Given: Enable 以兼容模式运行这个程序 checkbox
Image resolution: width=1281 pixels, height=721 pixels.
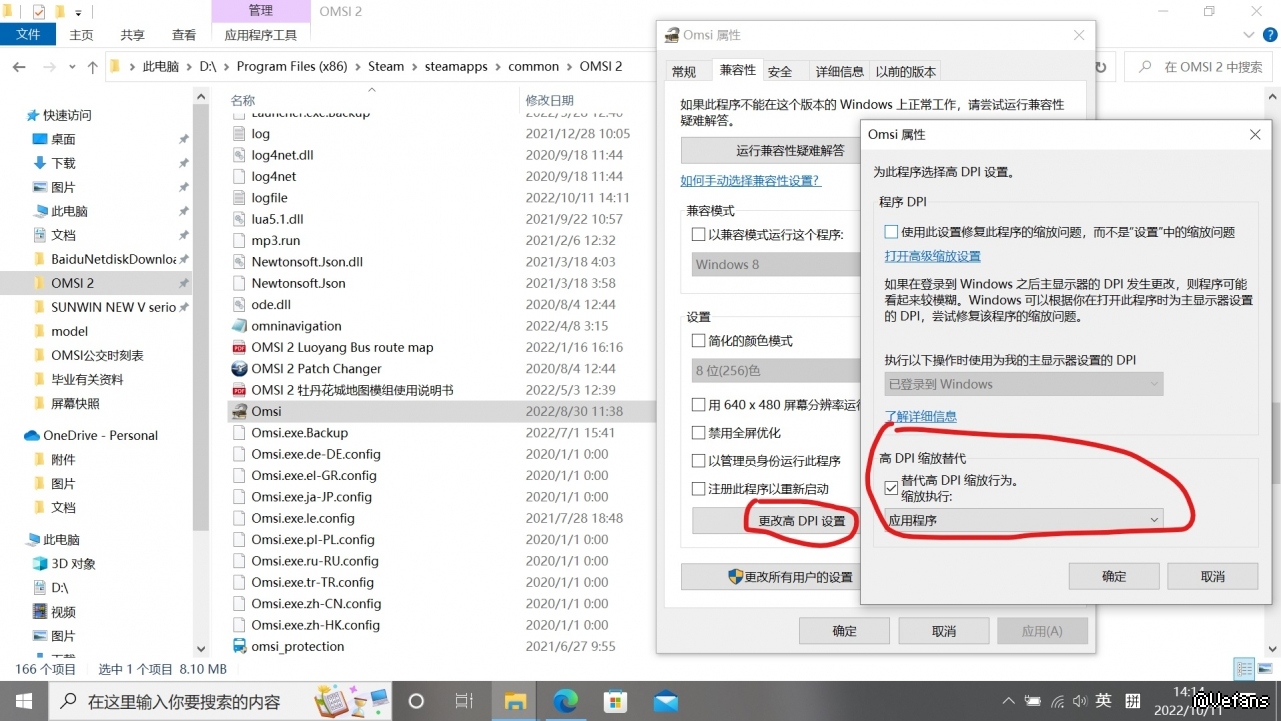Looking at the screenshot, I should click(698, 235).
